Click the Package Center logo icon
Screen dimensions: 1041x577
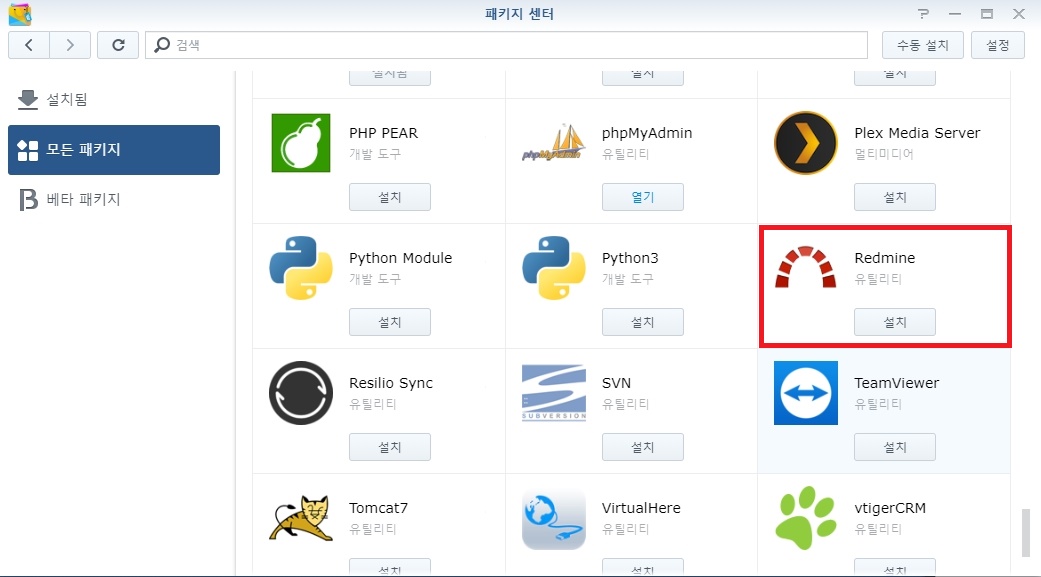(x=20, y=13)
